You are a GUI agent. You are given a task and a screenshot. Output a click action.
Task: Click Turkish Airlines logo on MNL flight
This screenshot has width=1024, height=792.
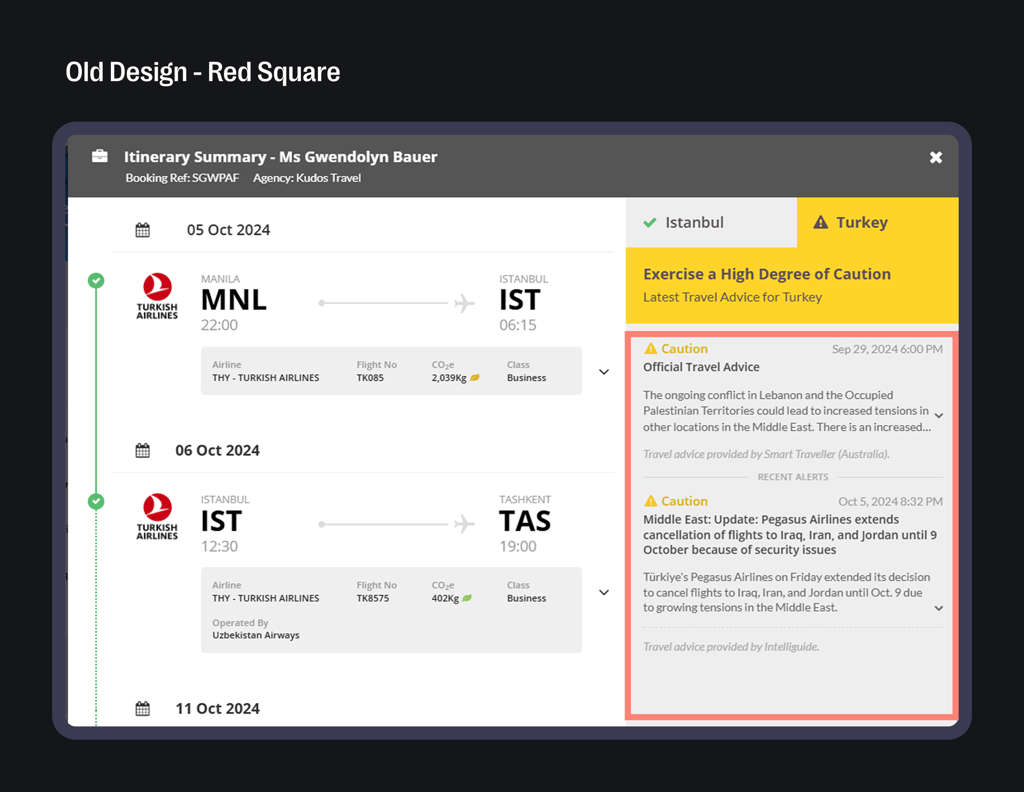pos(157,296)
